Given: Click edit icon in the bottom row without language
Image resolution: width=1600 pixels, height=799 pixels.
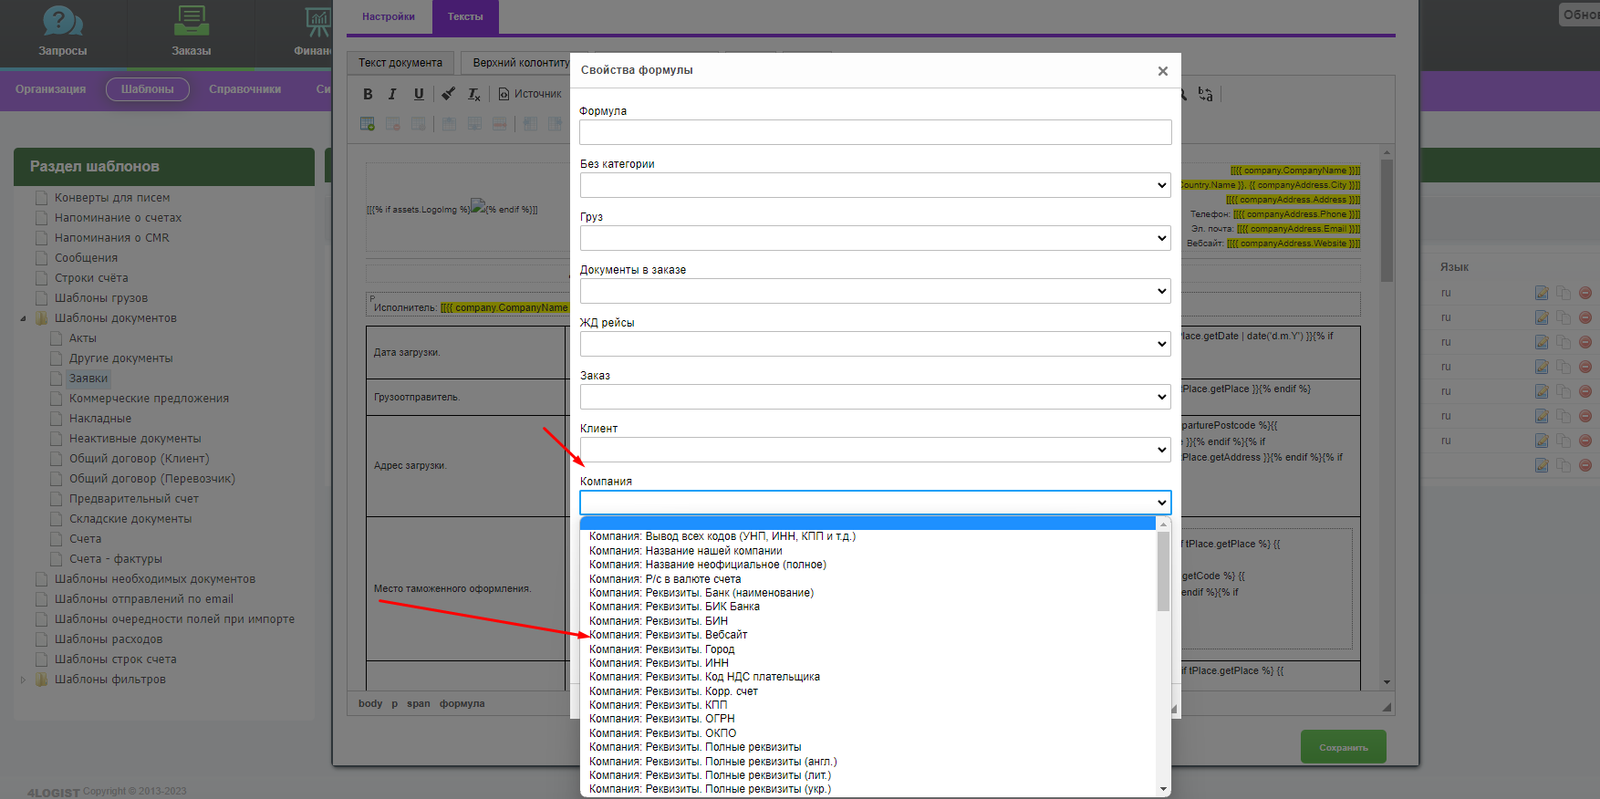Looking at the screenshot, I should click(x=1541, y=465).
